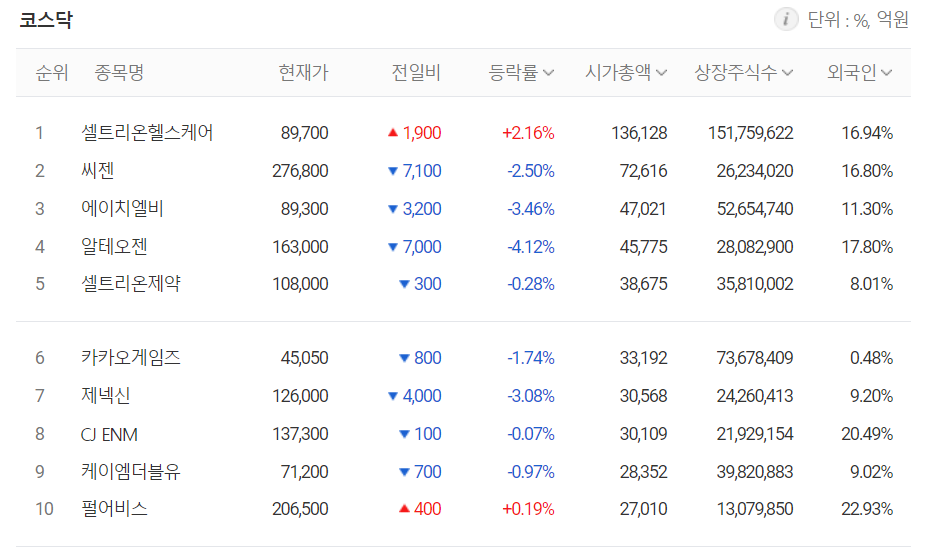Click the current price 276,800
This screenshot has height=556, width=925.
[300, 171]
